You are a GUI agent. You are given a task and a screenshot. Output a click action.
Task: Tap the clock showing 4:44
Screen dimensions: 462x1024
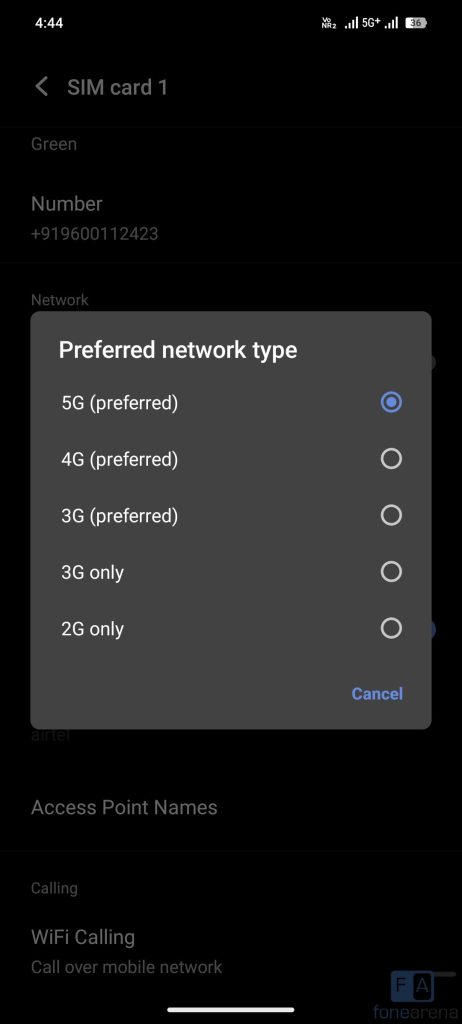pos(49,23)
